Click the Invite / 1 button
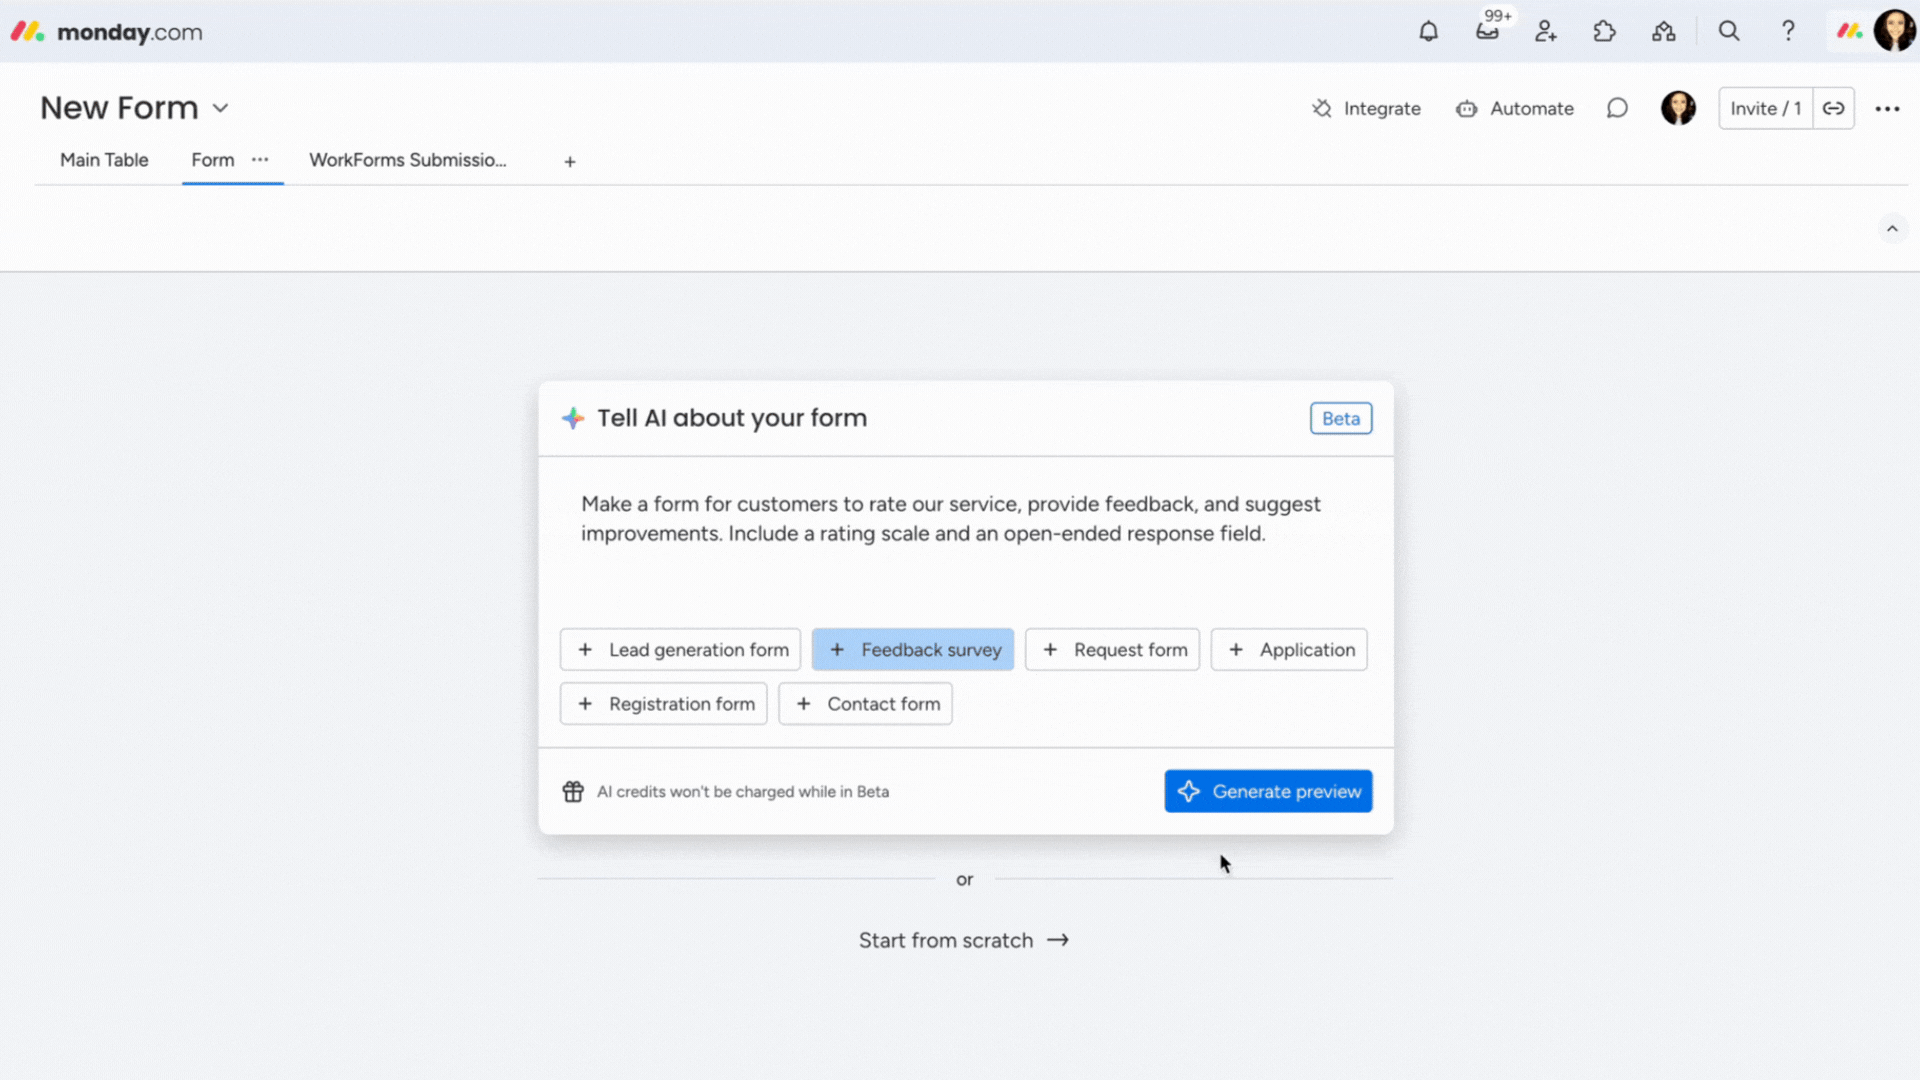The height and width of the screenshot is (1080, 1920). pyautogui.click(x=1766, y=108)
